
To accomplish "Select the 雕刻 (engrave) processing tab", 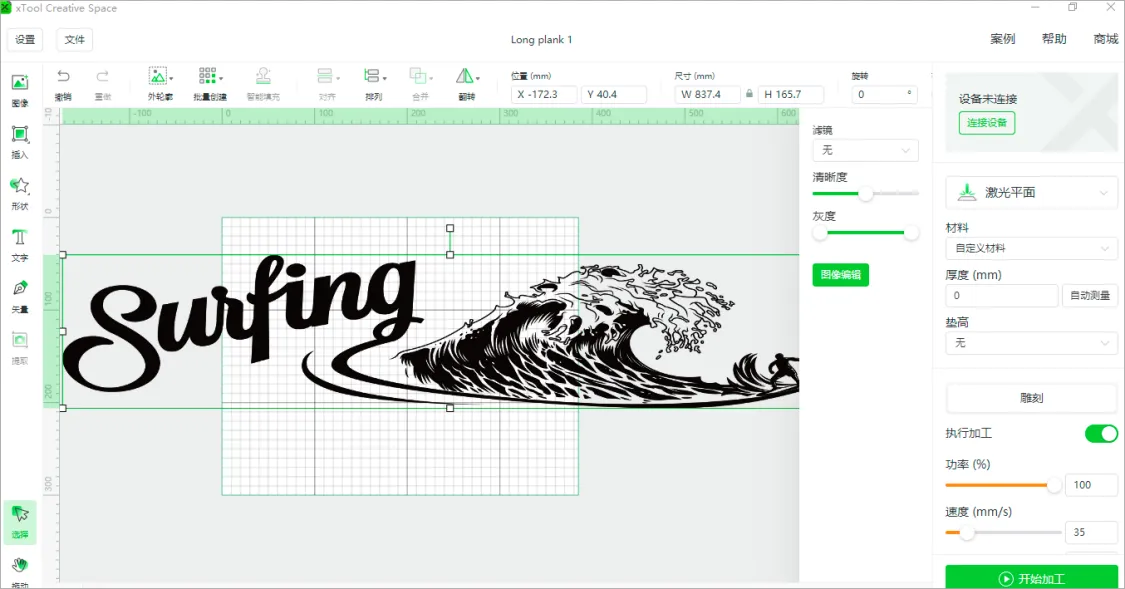I will [1031, 398].
